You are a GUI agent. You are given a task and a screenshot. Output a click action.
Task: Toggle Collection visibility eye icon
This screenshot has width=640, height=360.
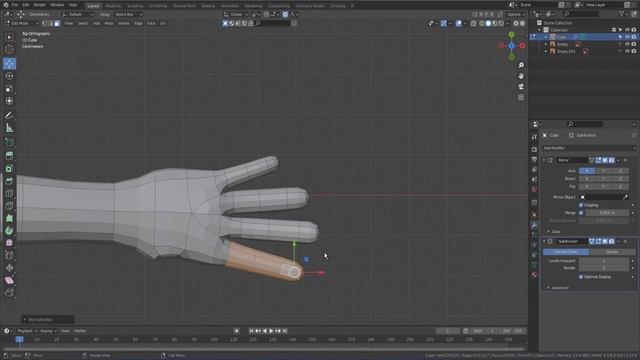point(627,30)
